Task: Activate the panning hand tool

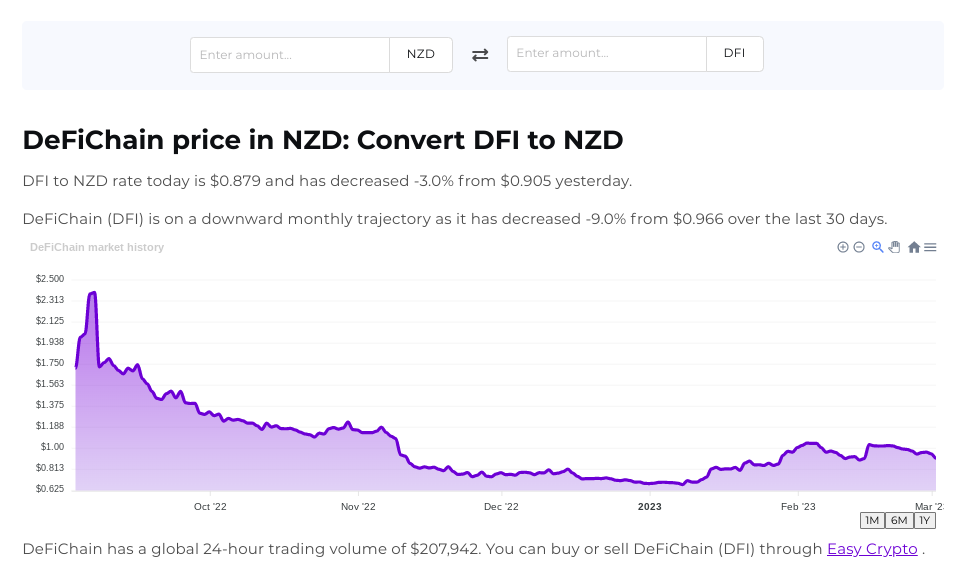Action: tap(894, 247)
